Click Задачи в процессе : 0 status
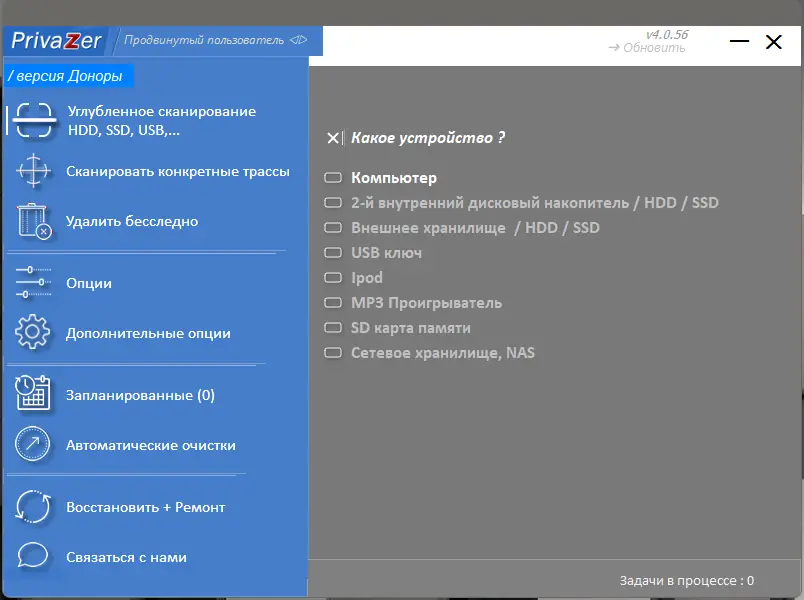Screen dimensions: 804x600 [687, 581]
